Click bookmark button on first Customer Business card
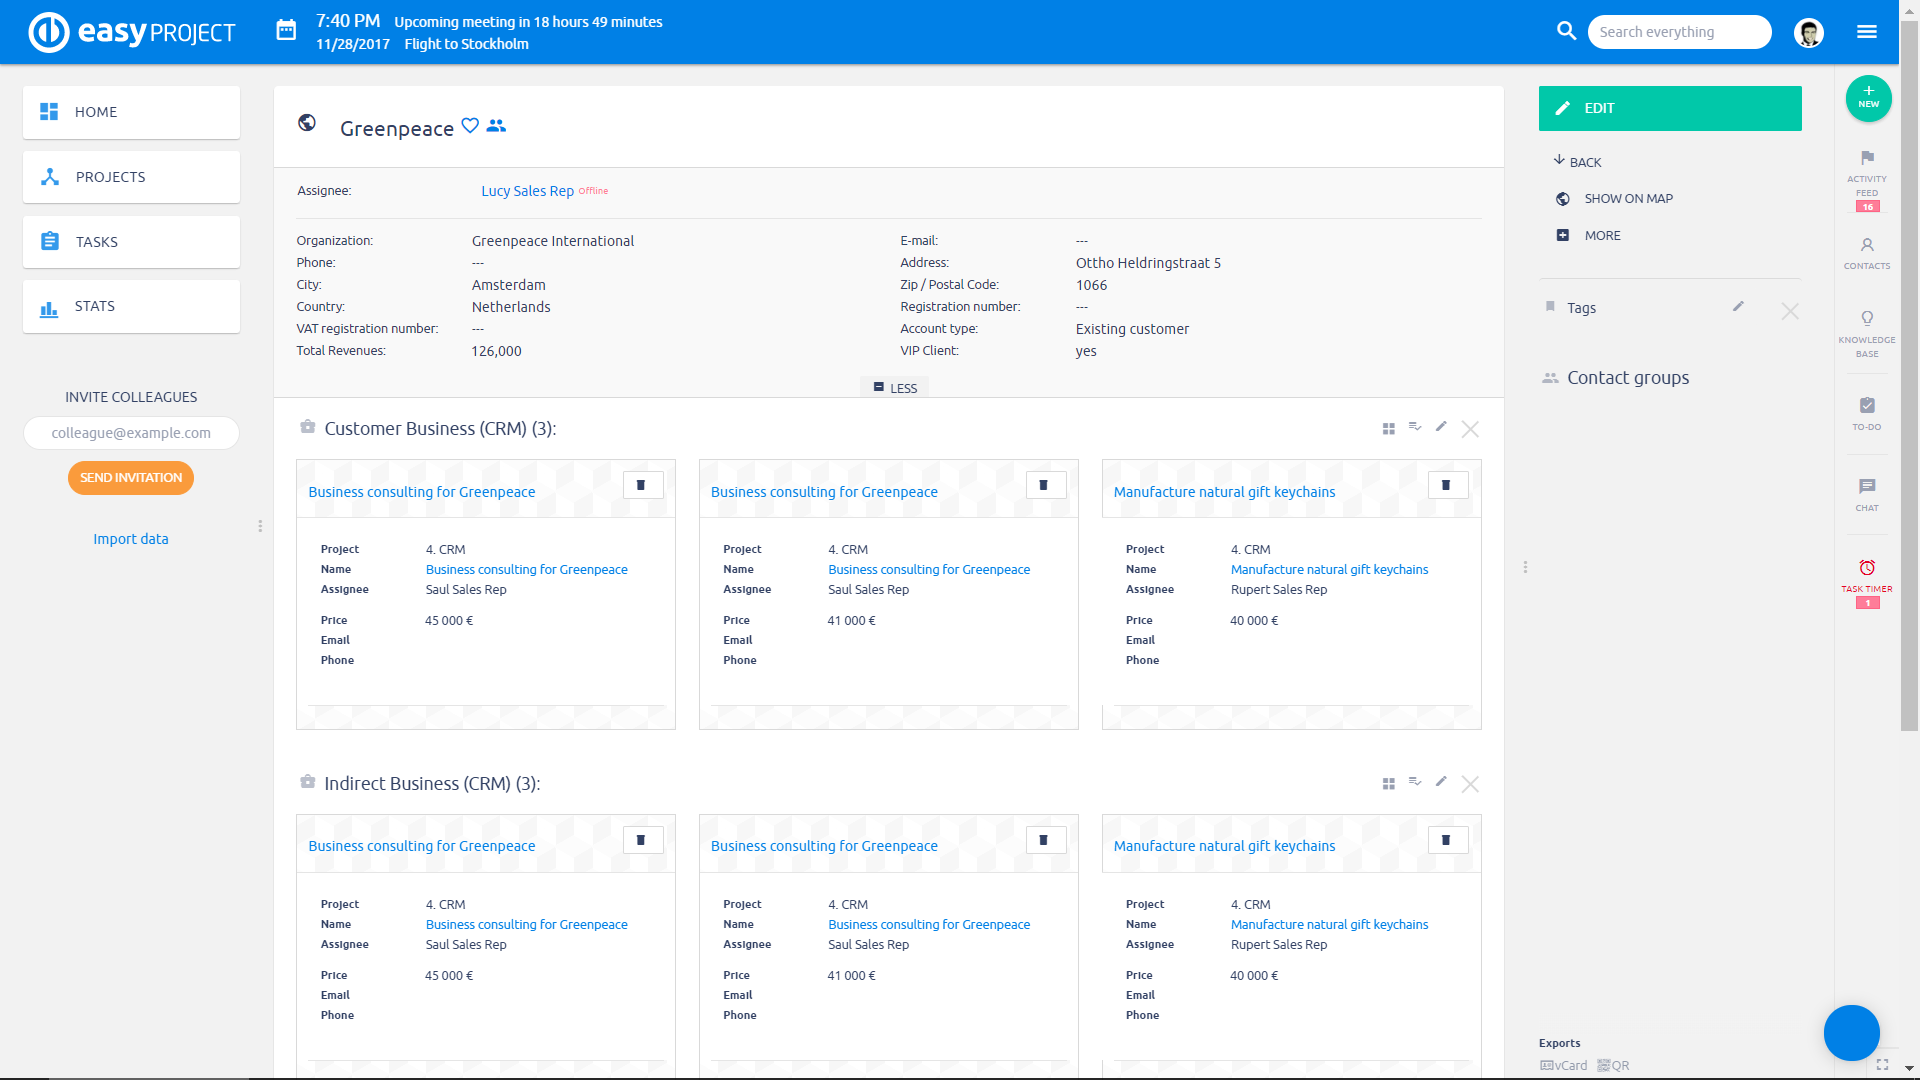Screen dimensions: 1920x1080 642,485
